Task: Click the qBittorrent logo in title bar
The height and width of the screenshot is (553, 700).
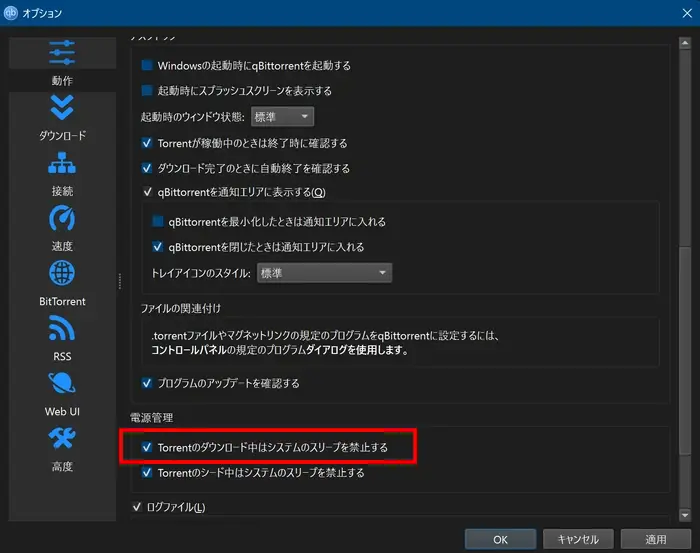Action: click(10, 13)
